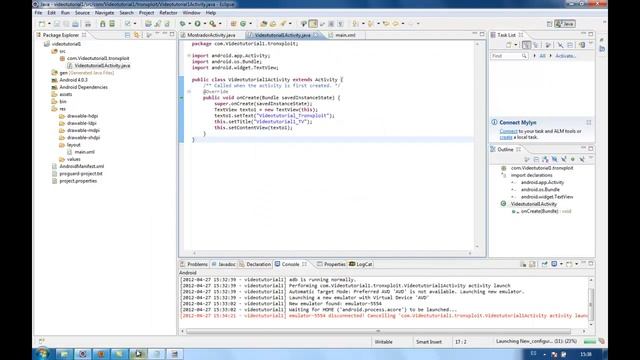Open dropdown next to the Debug button

point(190,24)
